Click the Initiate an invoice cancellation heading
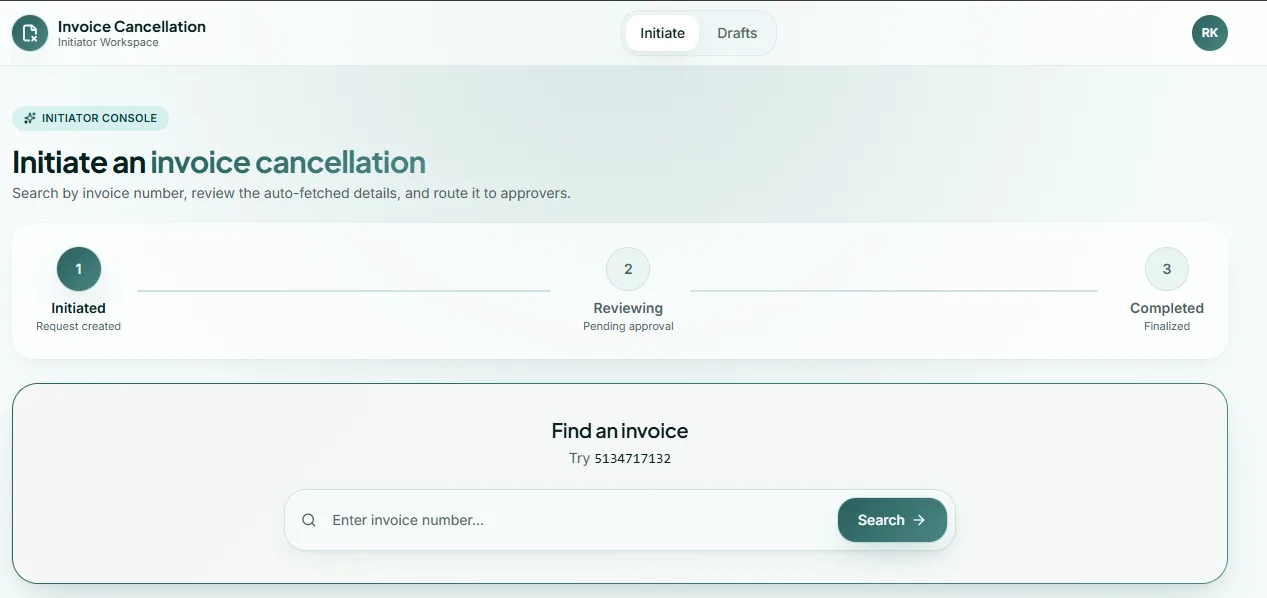Image resolution: width=1267 pixels, height=598 pixels. tap(219, 162)
